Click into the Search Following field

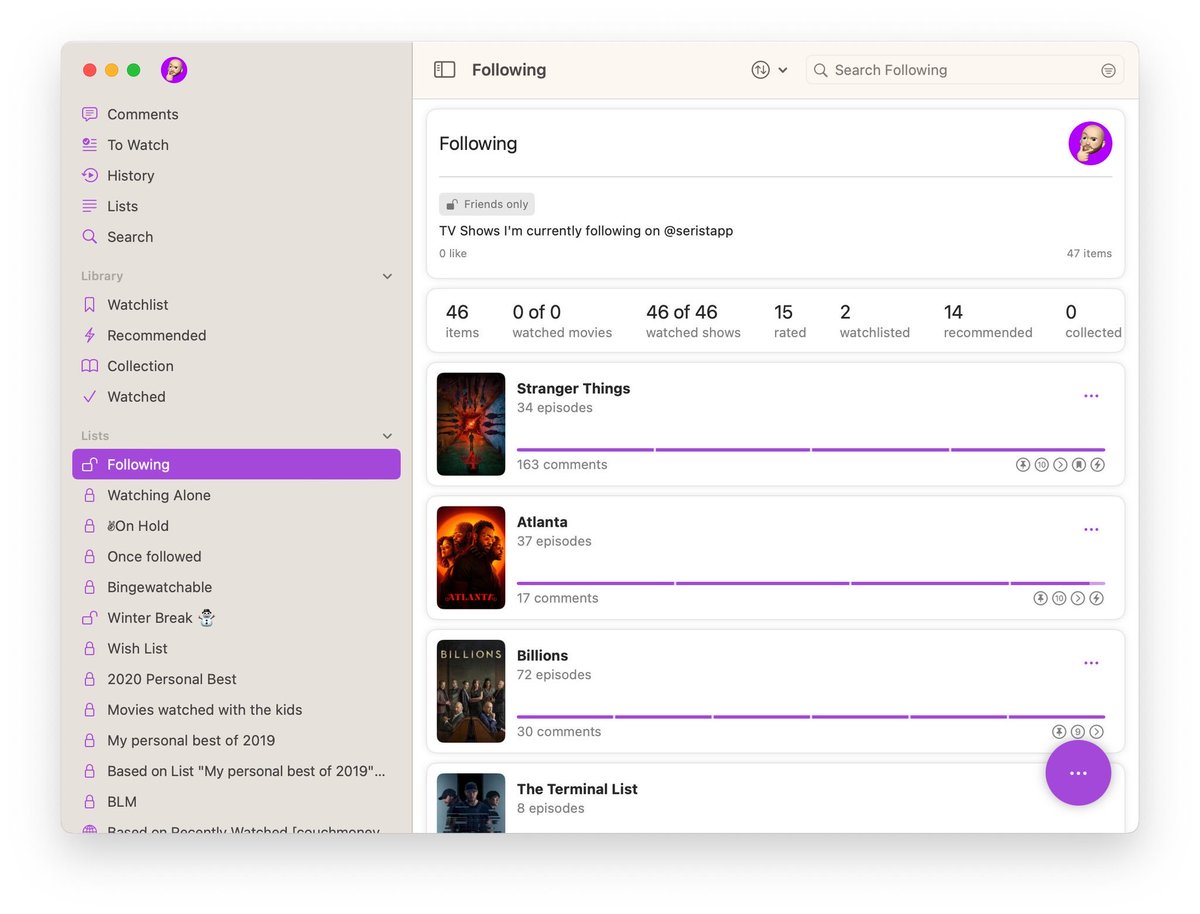coord(964,70)
